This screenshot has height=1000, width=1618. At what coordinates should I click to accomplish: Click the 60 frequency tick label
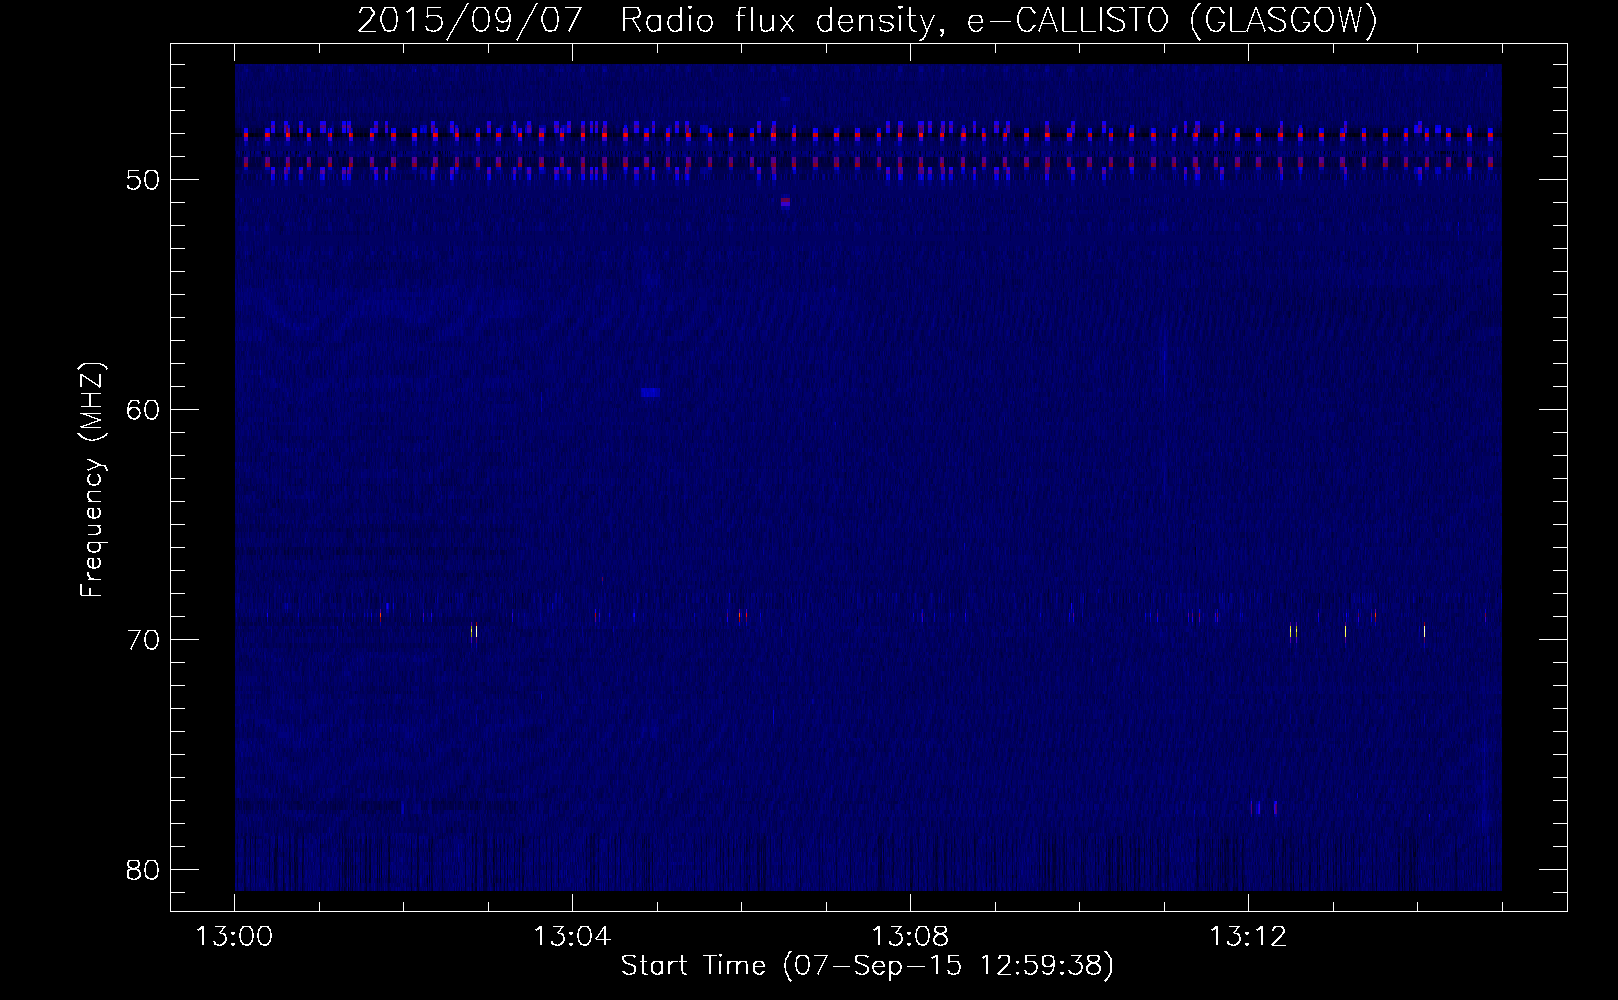tap(144, 410)
